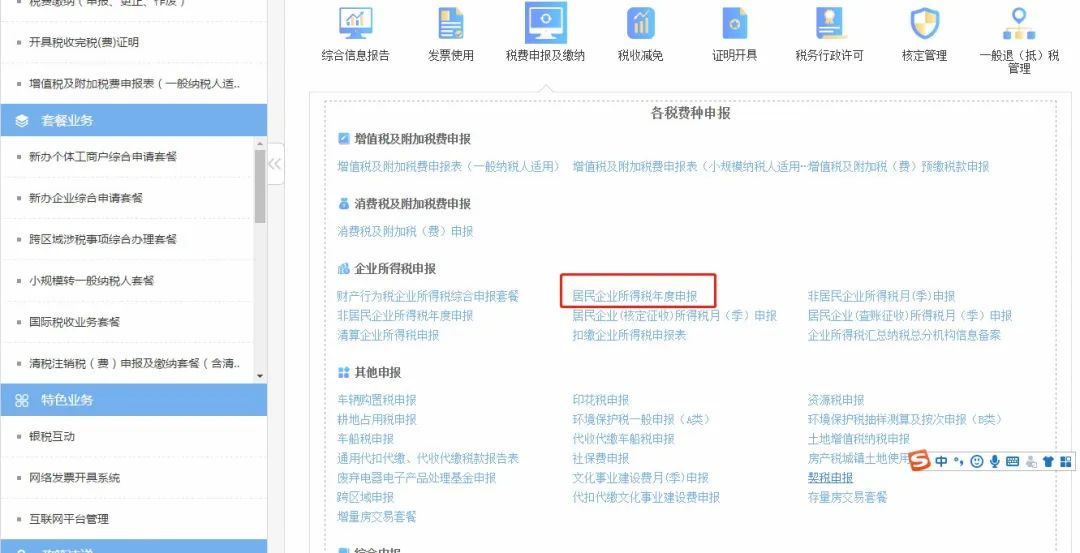This screenshot has width=1080, height=553.
Task: Open 增值税及附加税（费）预缴税款申报 link
Action: (x=899, y=167)
